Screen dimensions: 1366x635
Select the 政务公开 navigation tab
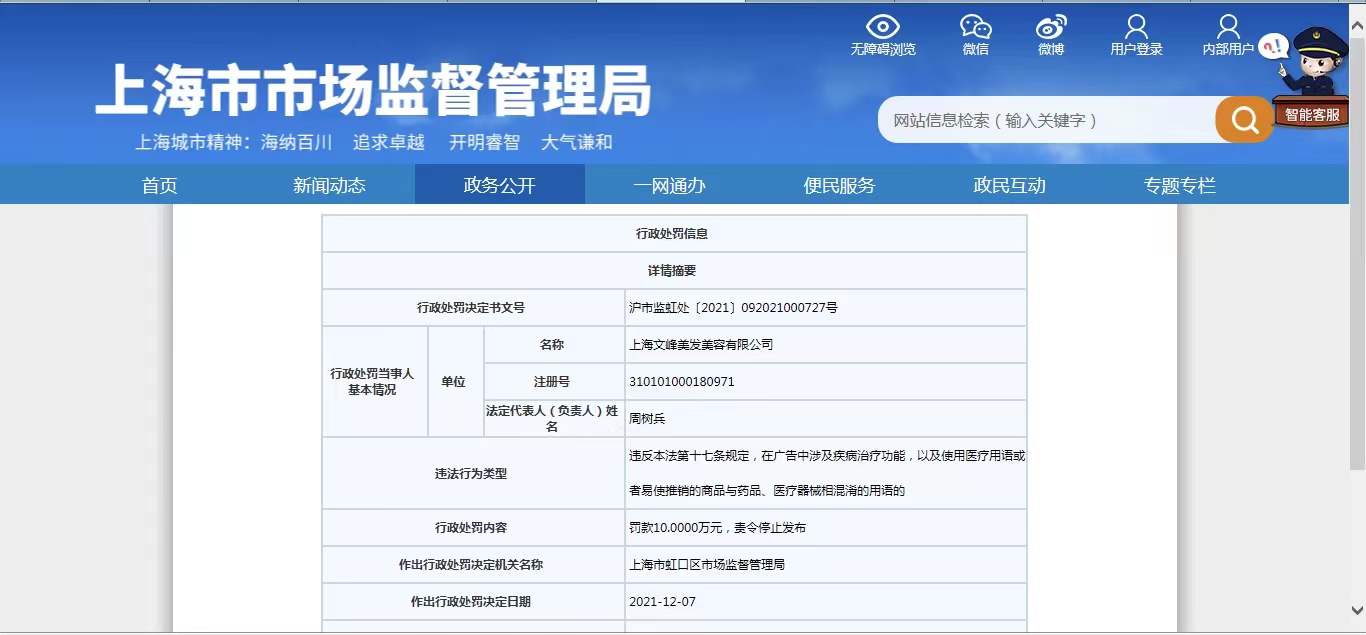(x=499, y=185)
